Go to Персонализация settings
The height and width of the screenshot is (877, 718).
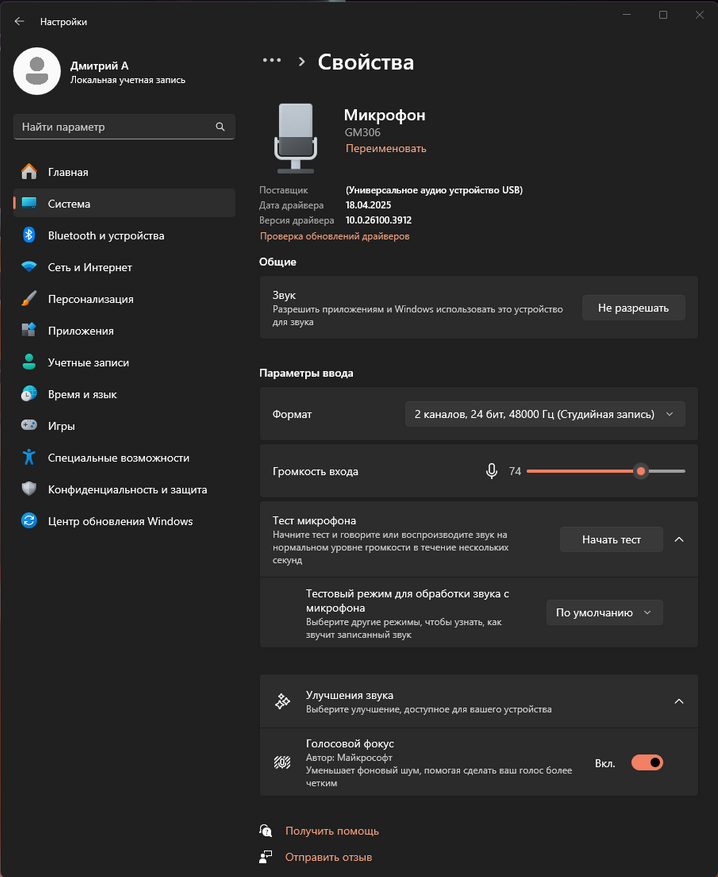90,299
